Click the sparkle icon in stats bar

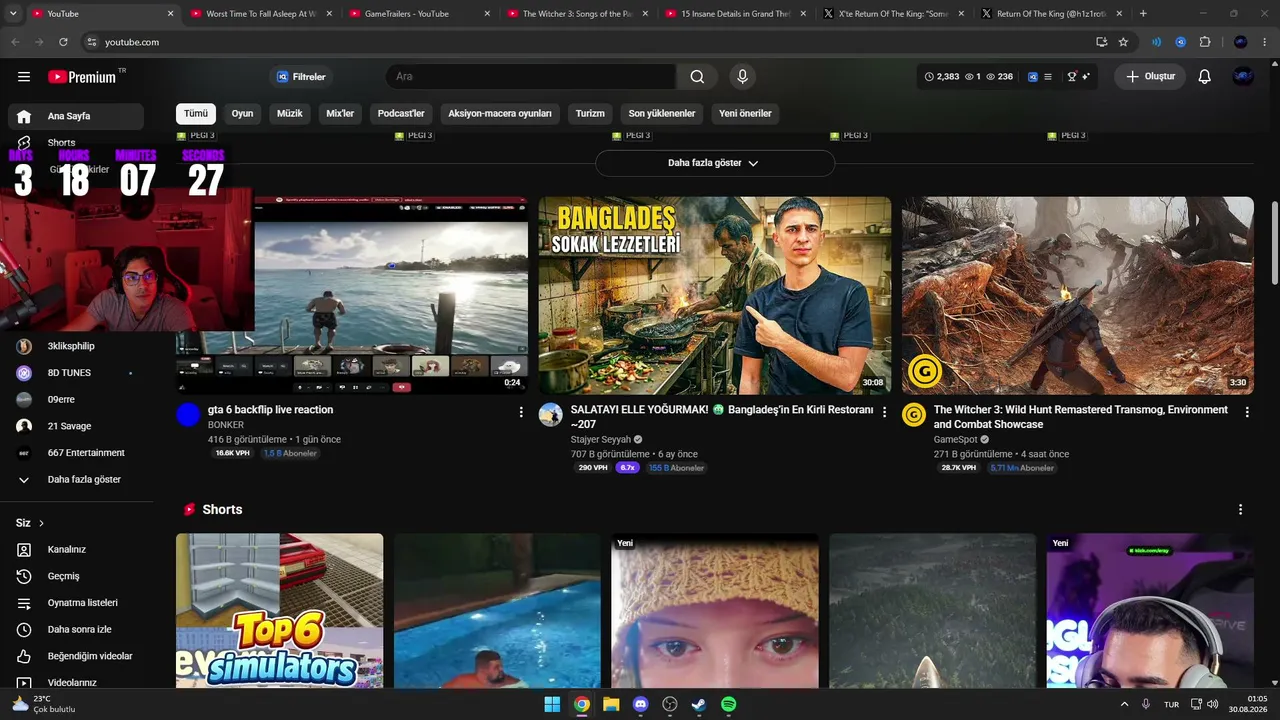coord(1086,77)
